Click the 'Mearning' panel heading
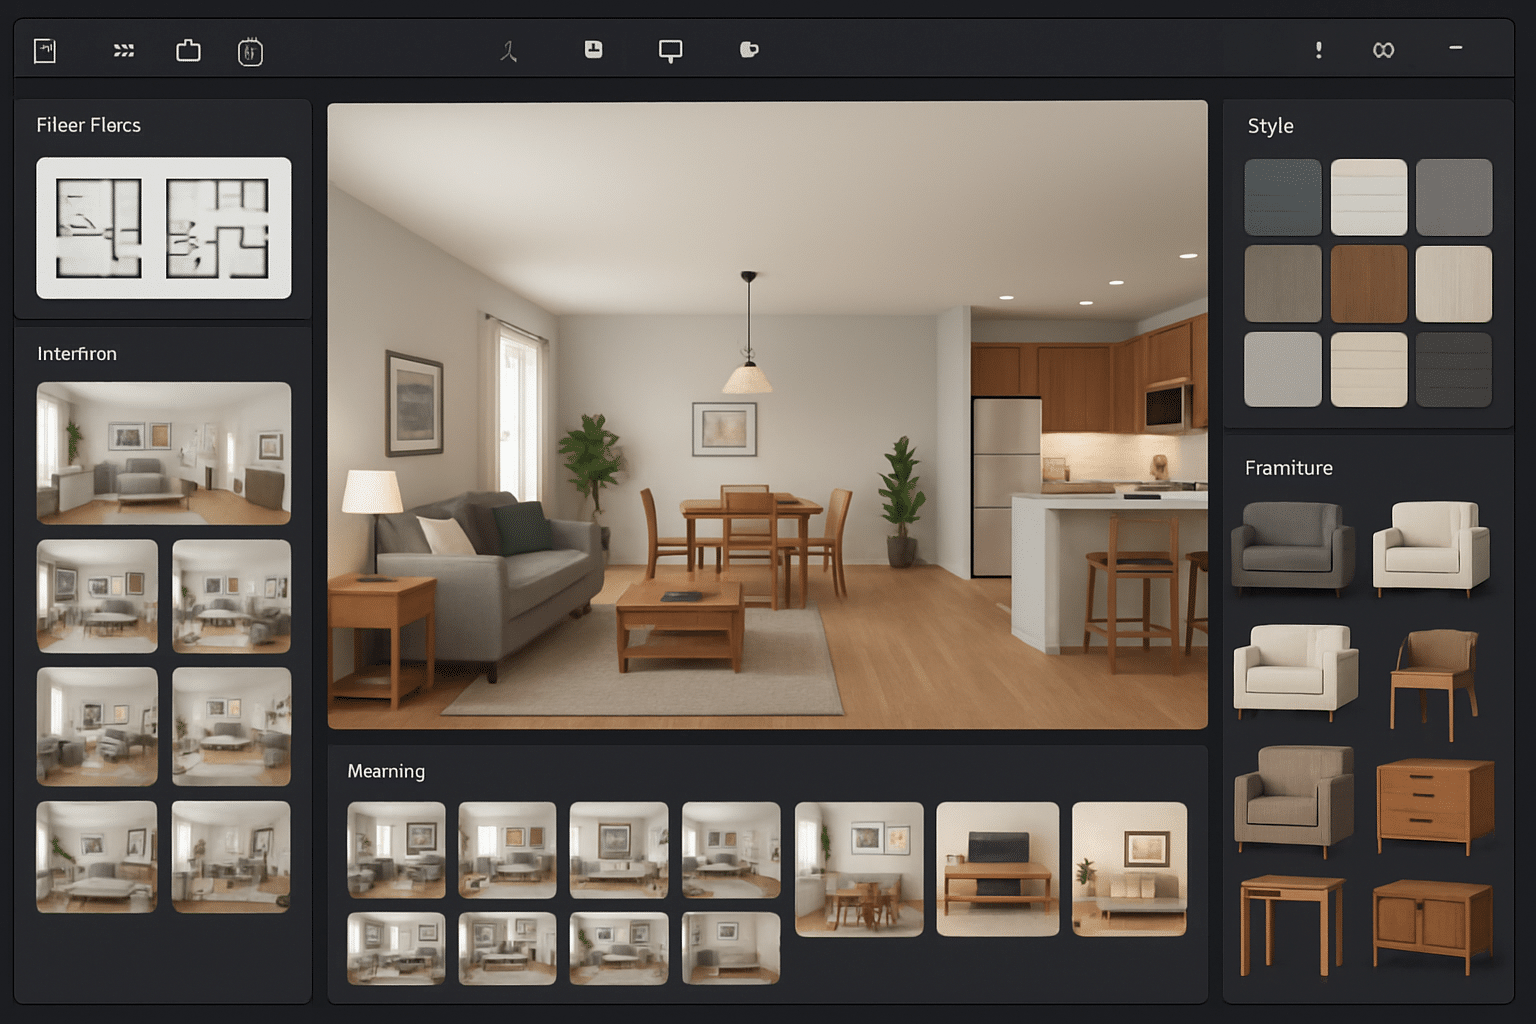1536x1024 pixels. point(386,771)
